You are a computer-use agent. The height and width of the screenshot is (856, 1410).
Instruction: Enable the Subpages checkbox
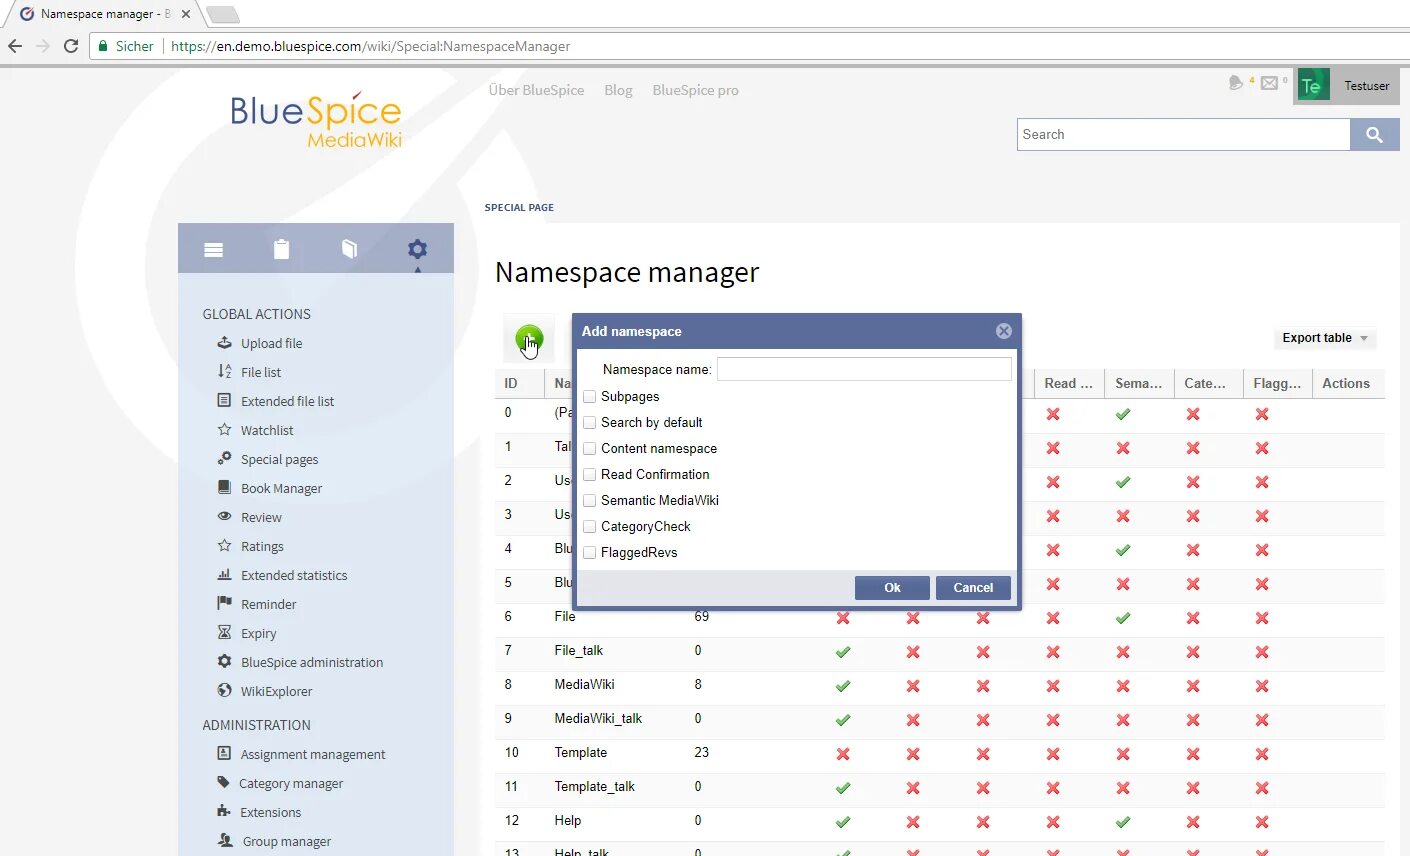coord(590,397)
